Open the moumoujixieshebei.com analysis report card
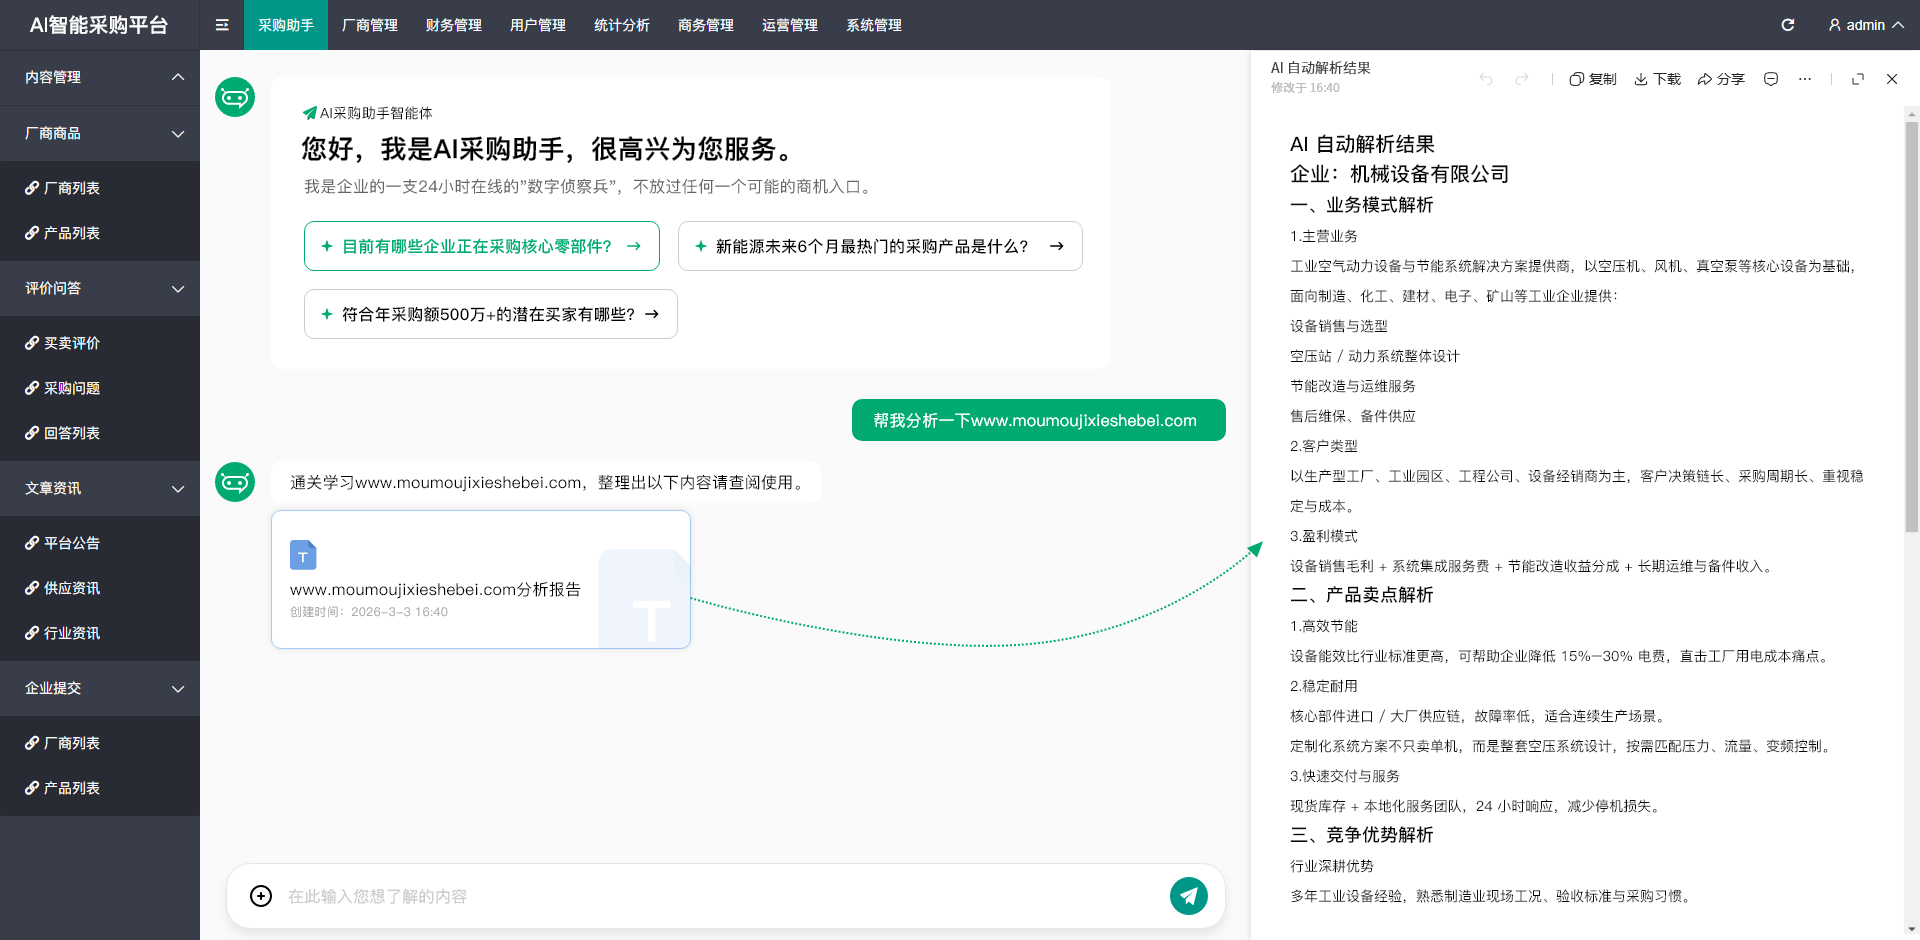The height and width of the screenshot is (940, 1920). click(480, 580)
